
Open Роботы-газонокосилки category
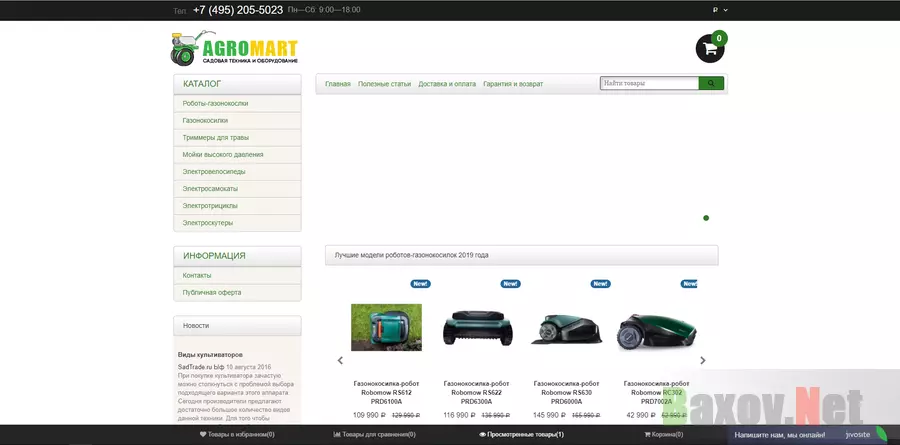click(237, 103)
